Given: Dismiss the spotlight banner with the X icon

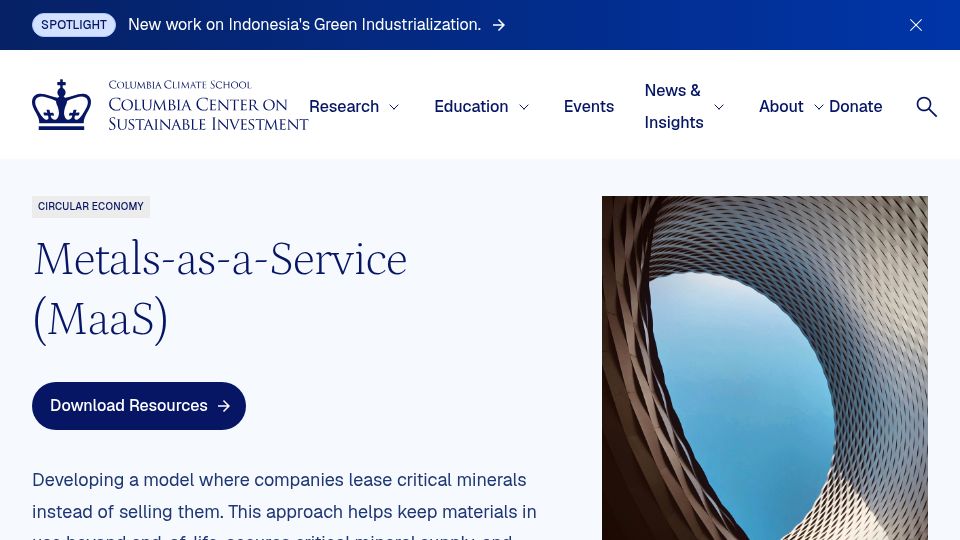Looking at the screenshot, I should click(x=915, y=25).
